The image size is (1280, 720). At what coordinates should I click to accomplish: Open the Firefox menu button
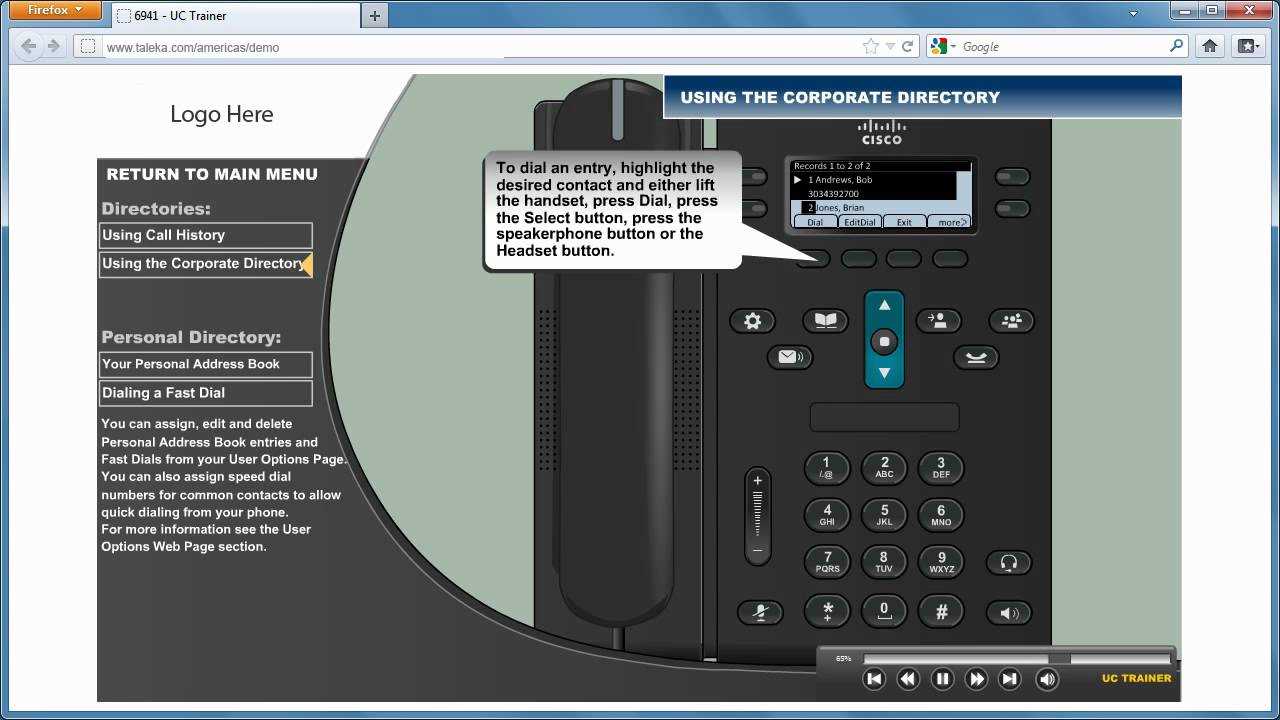pos(57,10)
